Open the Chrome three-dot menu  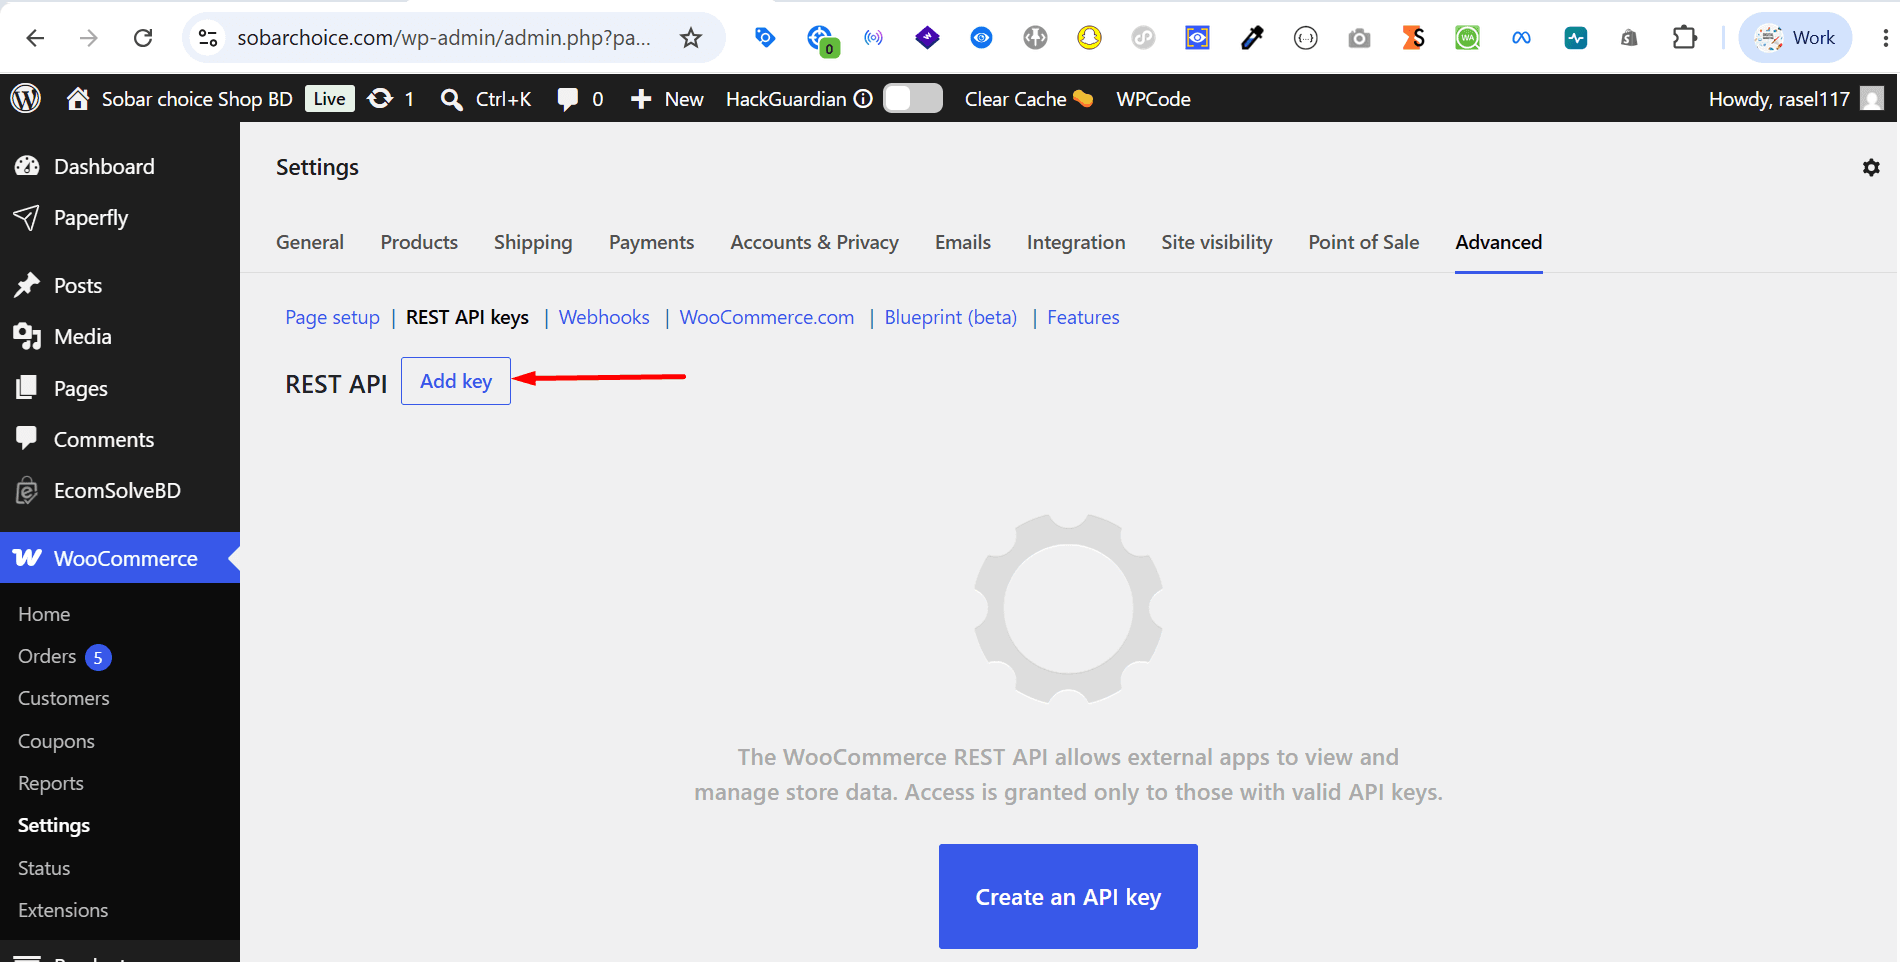(x=1885, y=38)
